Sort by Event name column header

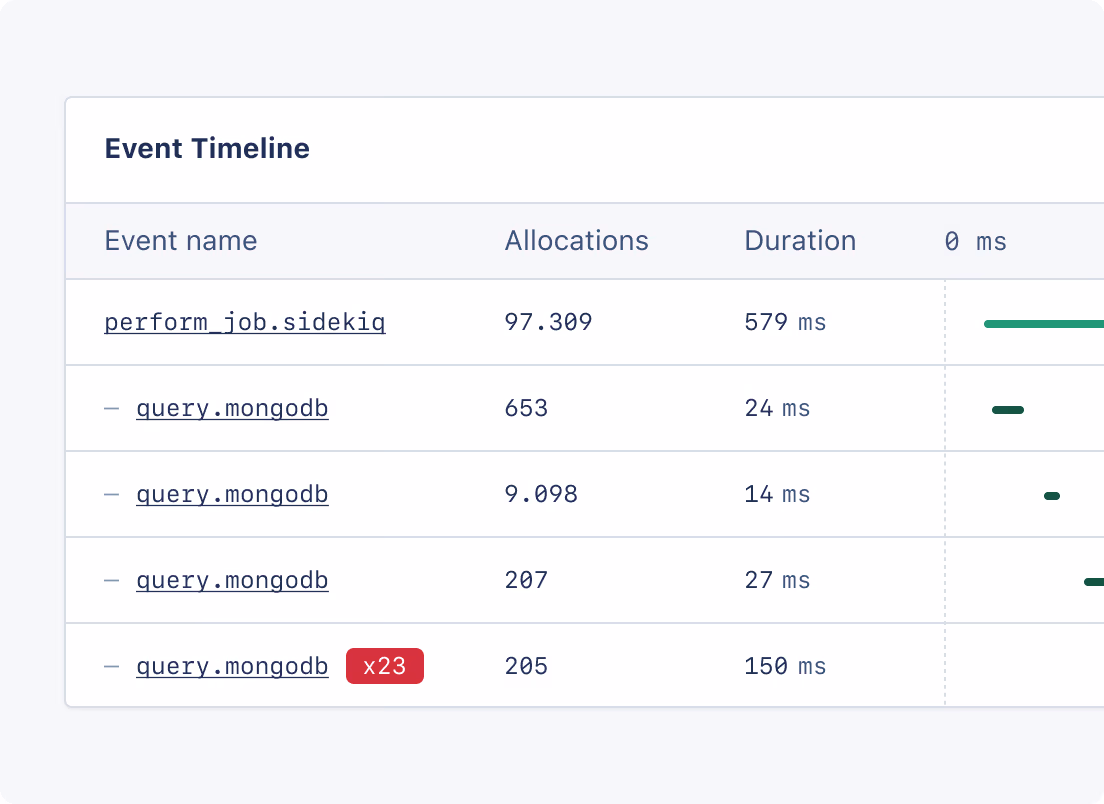pyautogui.click(x=181, y=241)
